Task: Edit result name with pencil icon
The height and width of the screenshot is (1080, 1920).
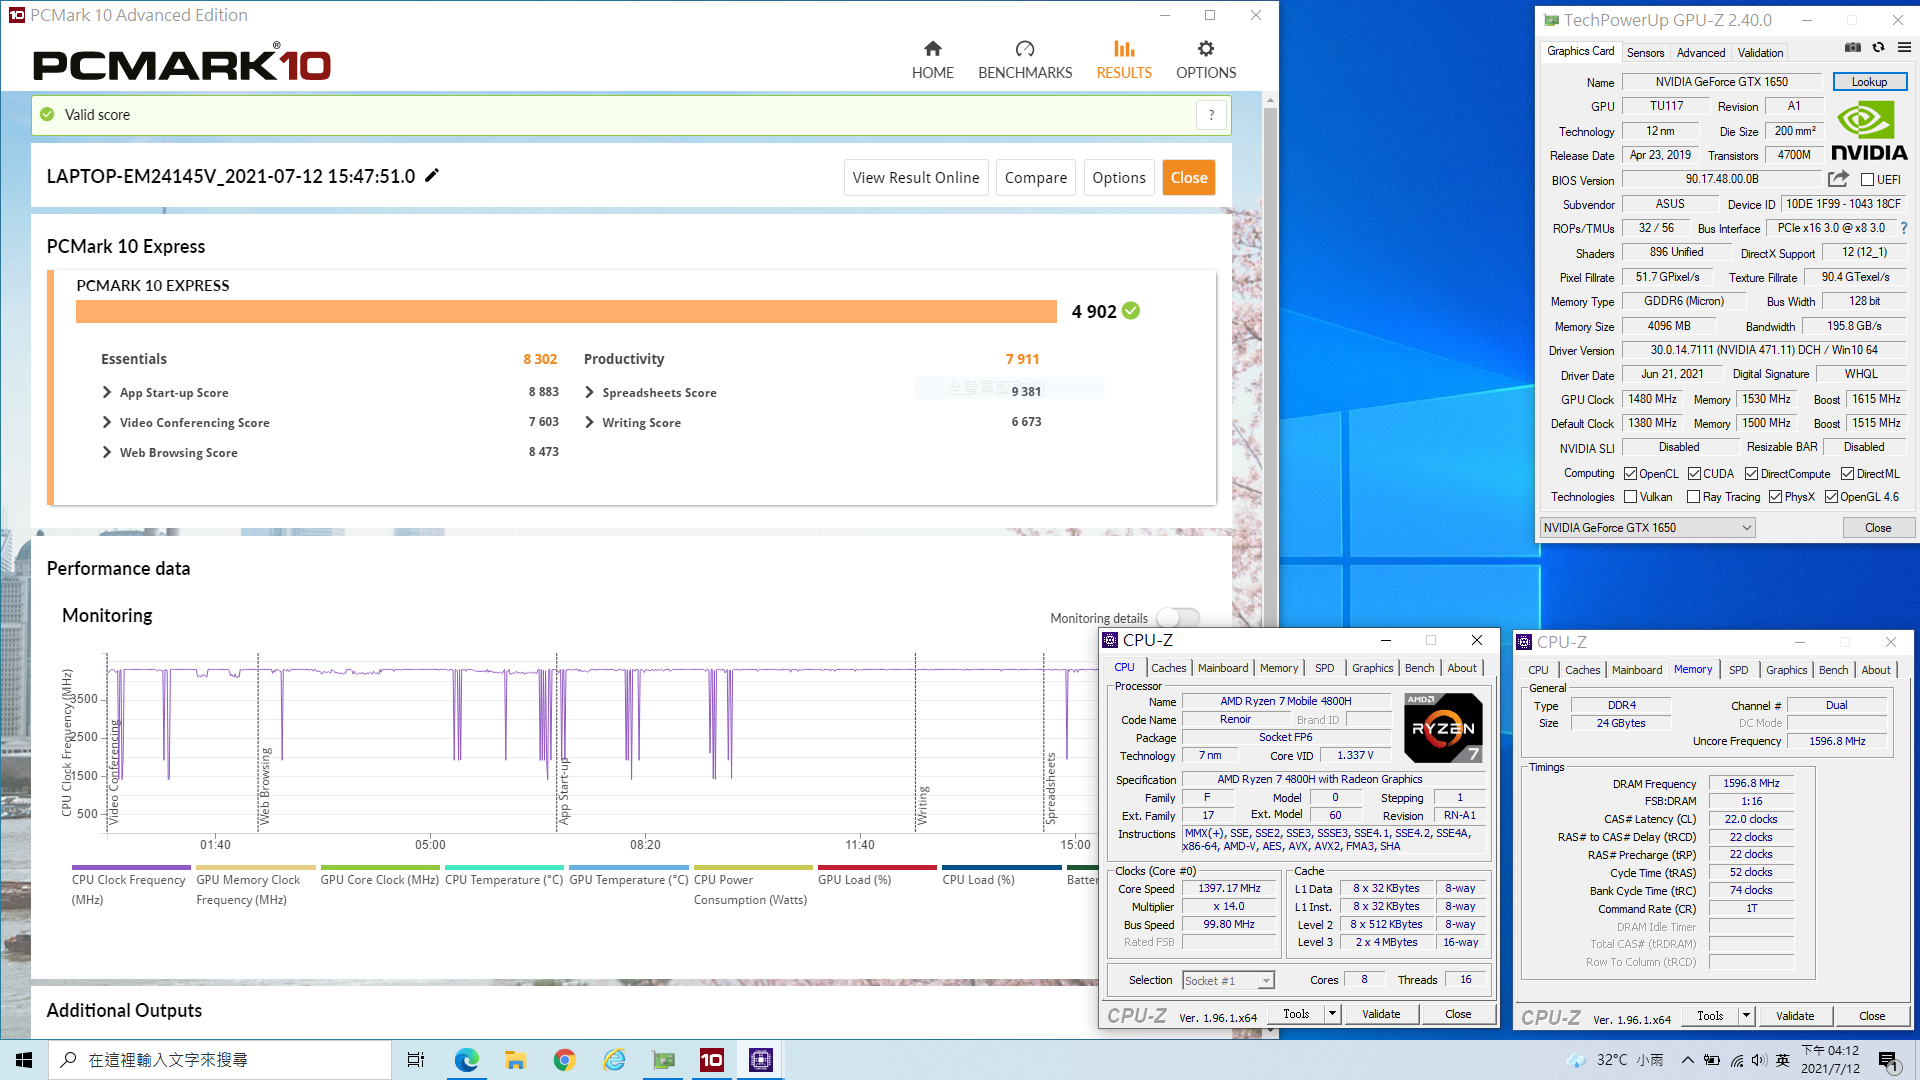Action: [432, 176]
